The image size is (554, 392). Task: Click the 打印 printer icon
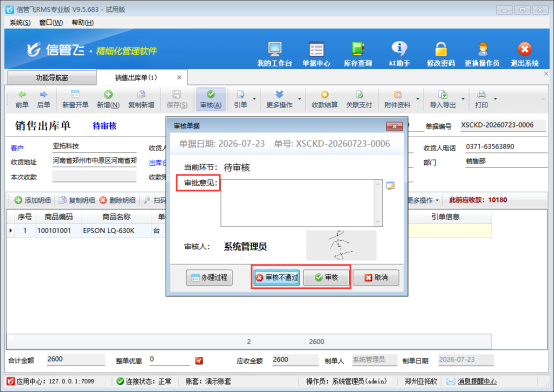click(x=481, y=99)
